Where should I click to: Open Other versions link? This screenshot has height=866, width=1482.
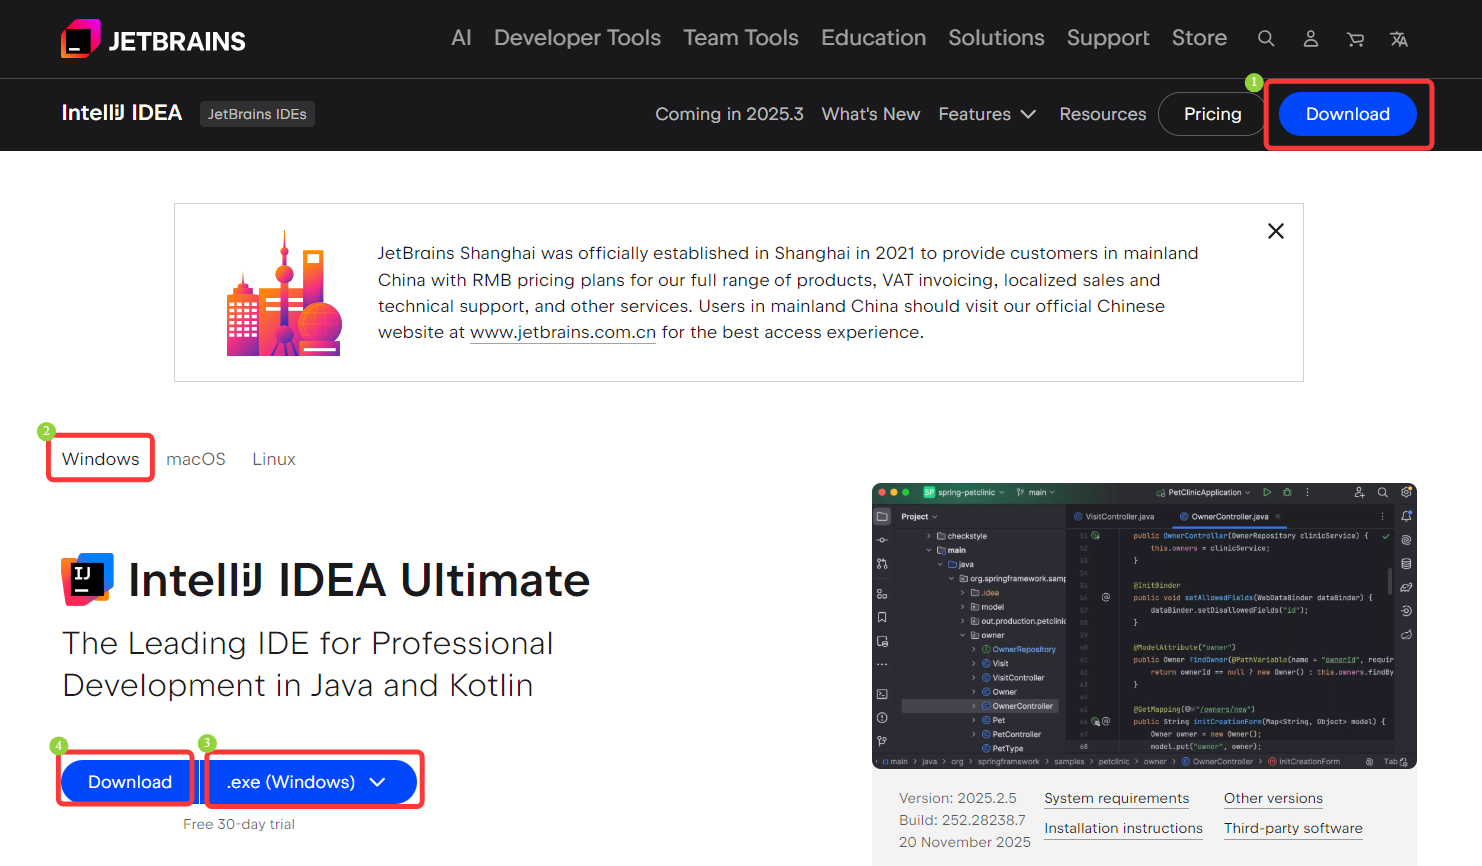1273,798
